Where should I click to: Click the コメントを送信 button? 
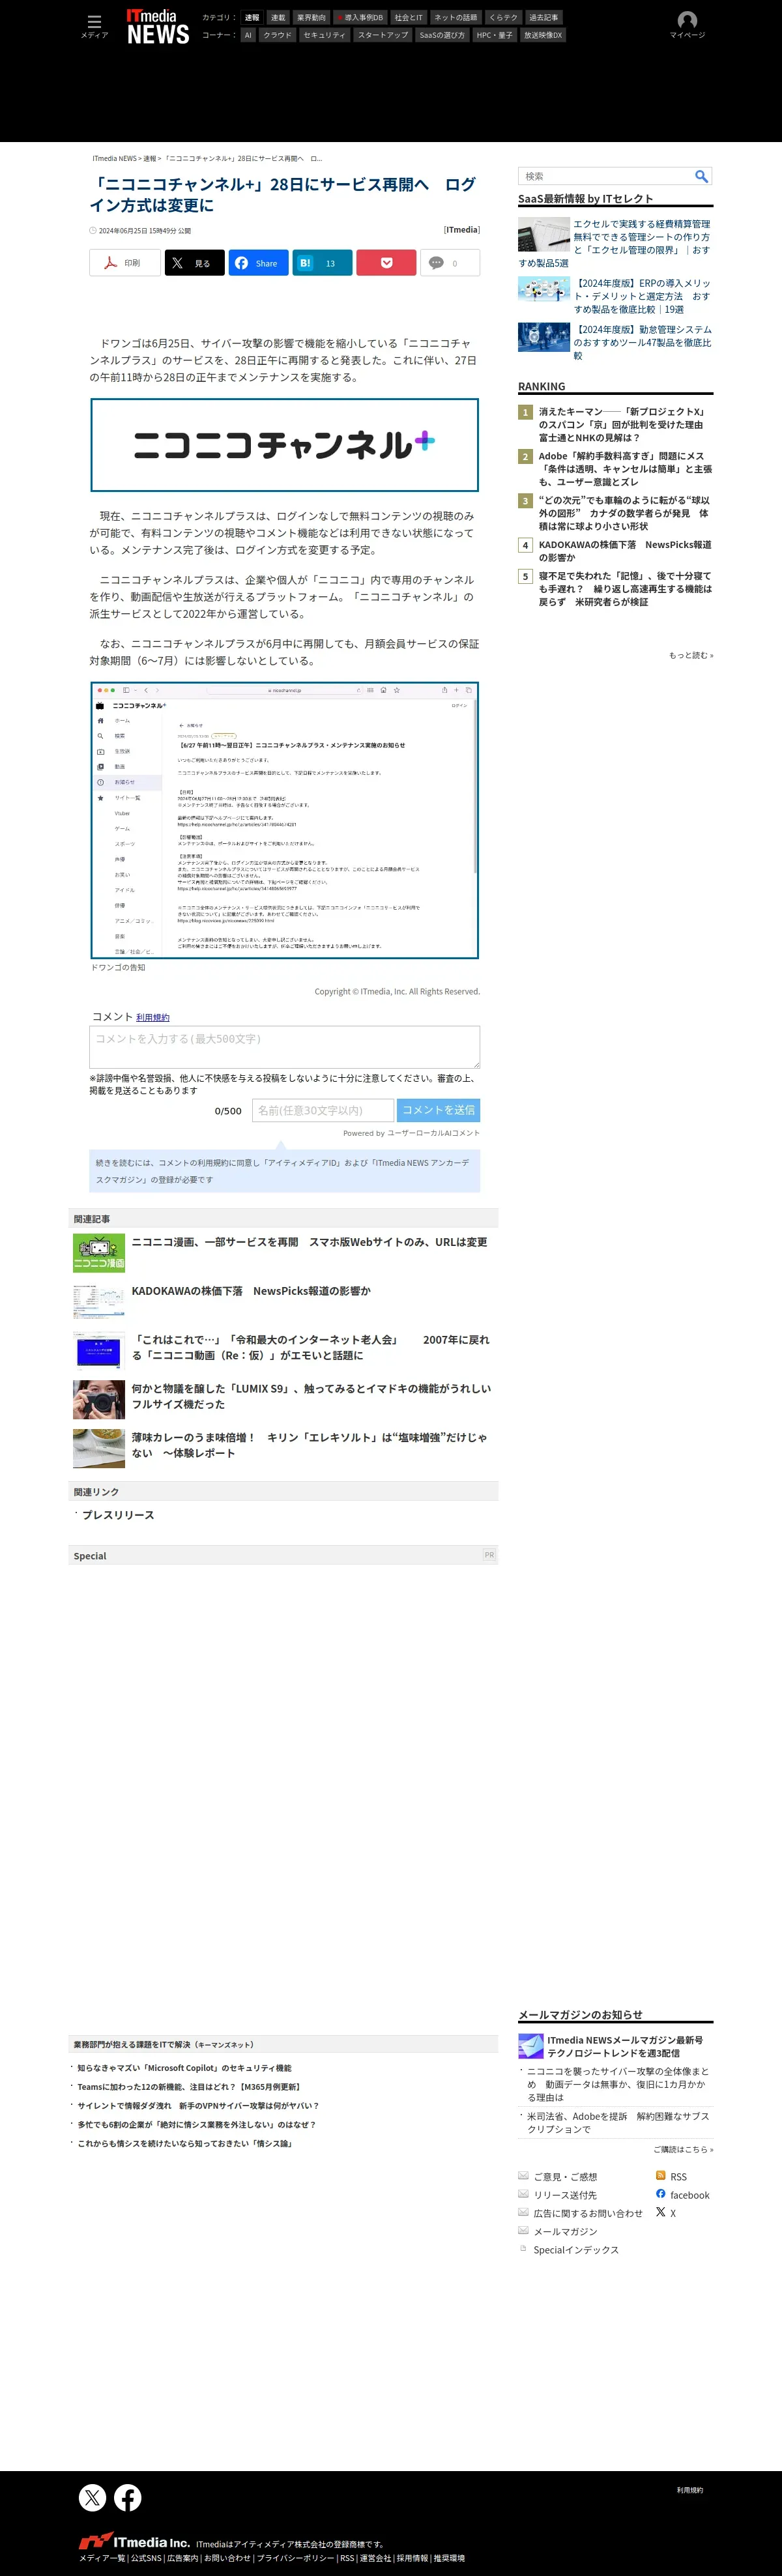pyautogui.click(x=438, y=1110)
